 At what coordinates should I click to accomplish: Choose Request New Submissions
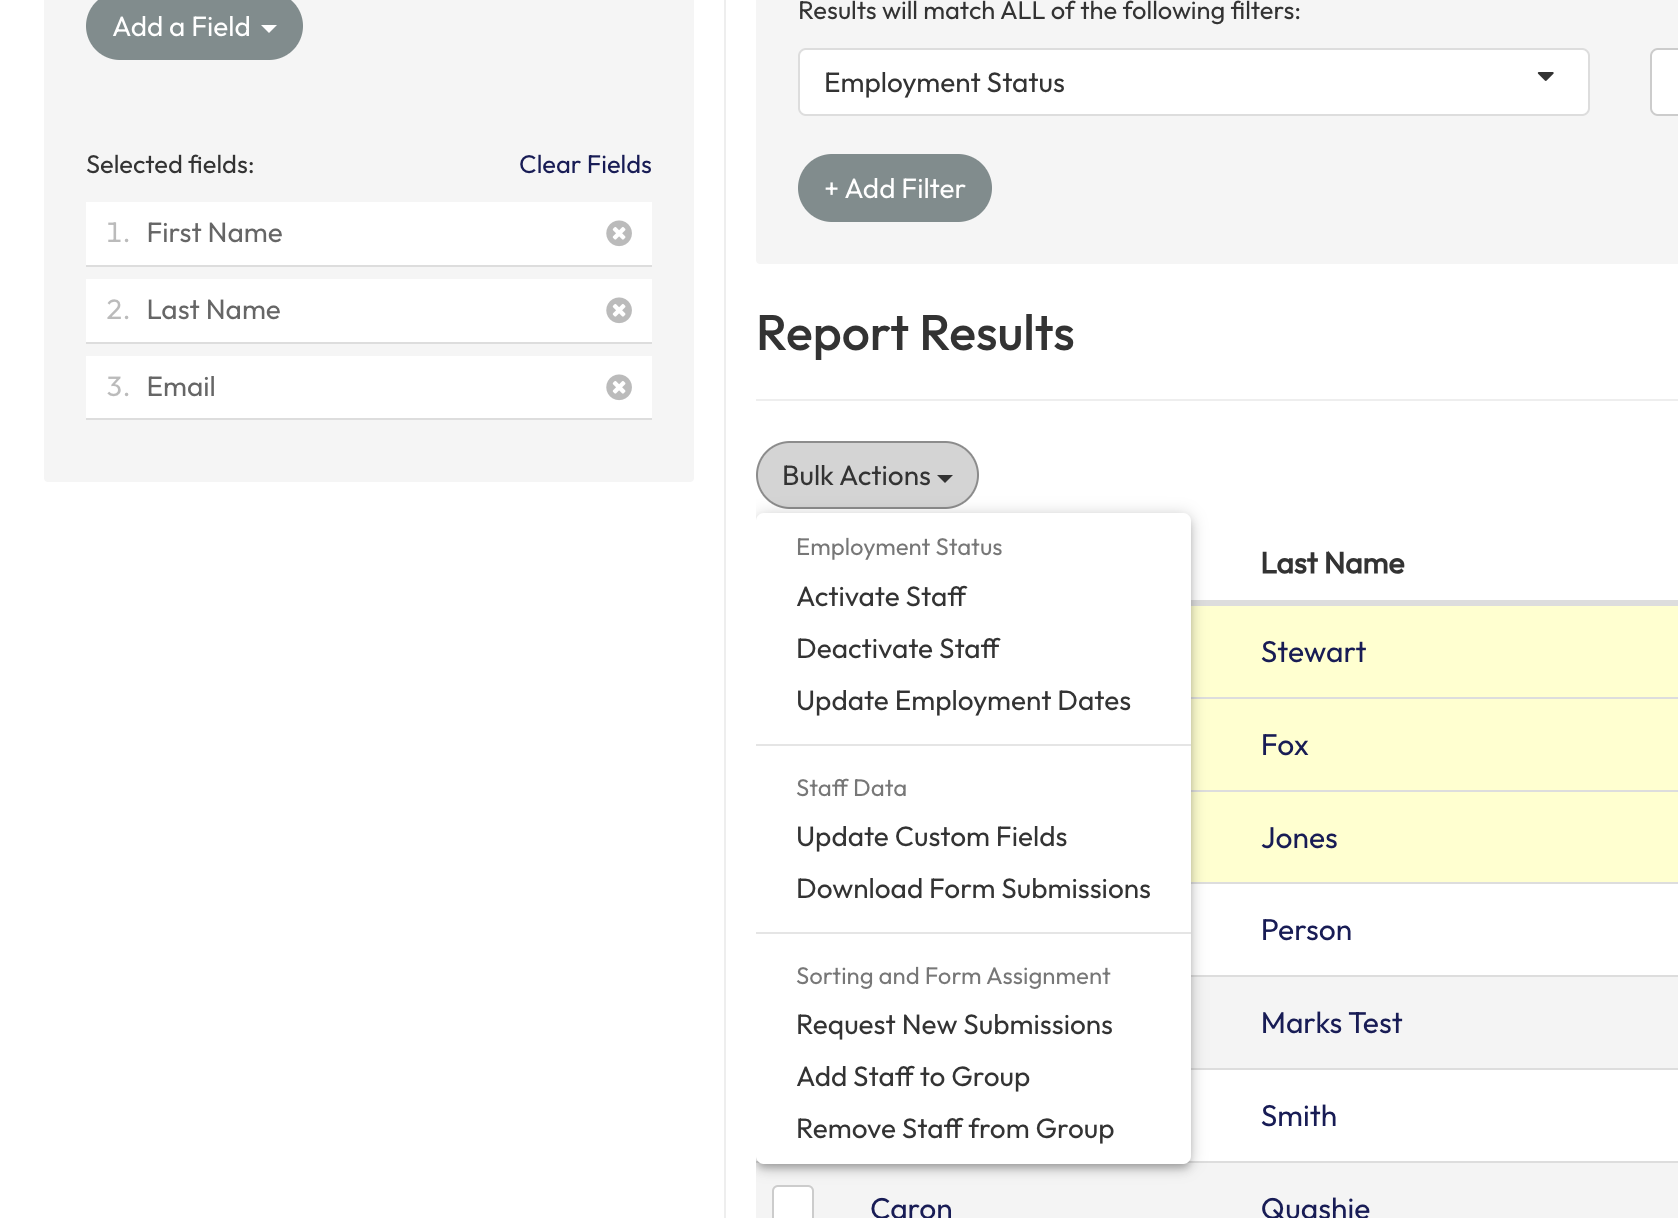click(953, 1024)
